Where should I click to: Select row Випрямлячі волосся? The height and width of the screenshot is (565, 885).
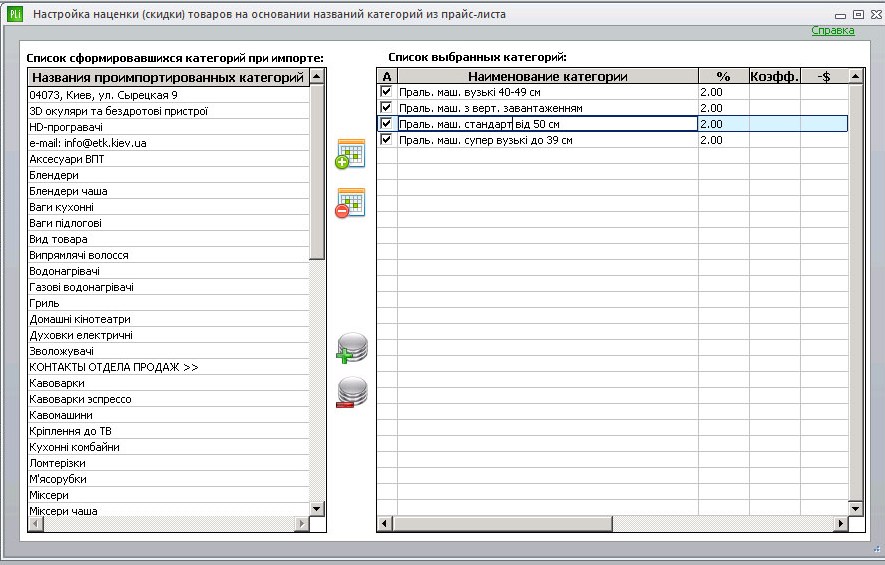point(168,255)
